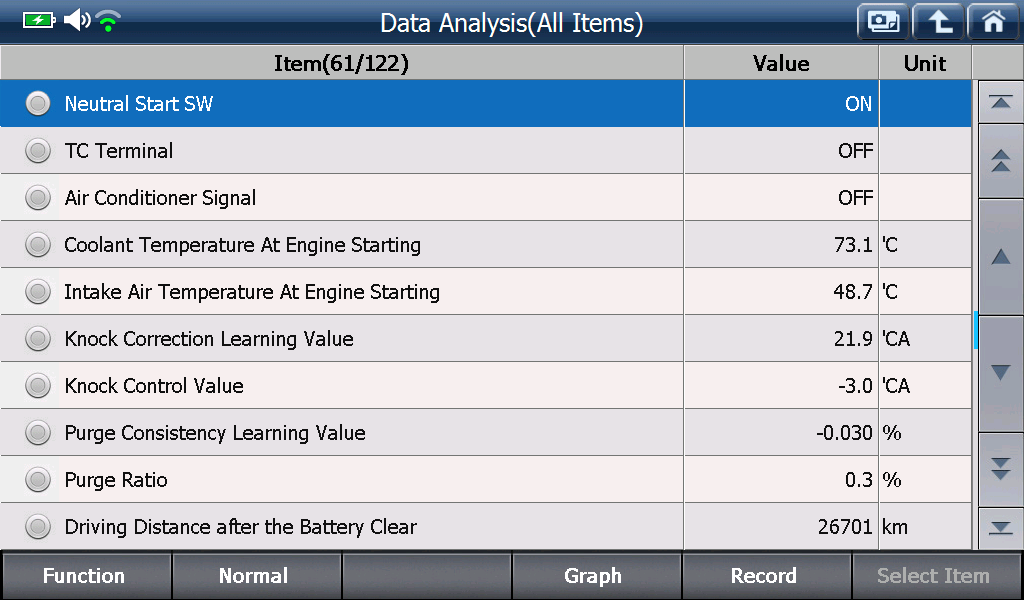Open the Function menu
1024x600 pixels.
coord(85,576)
